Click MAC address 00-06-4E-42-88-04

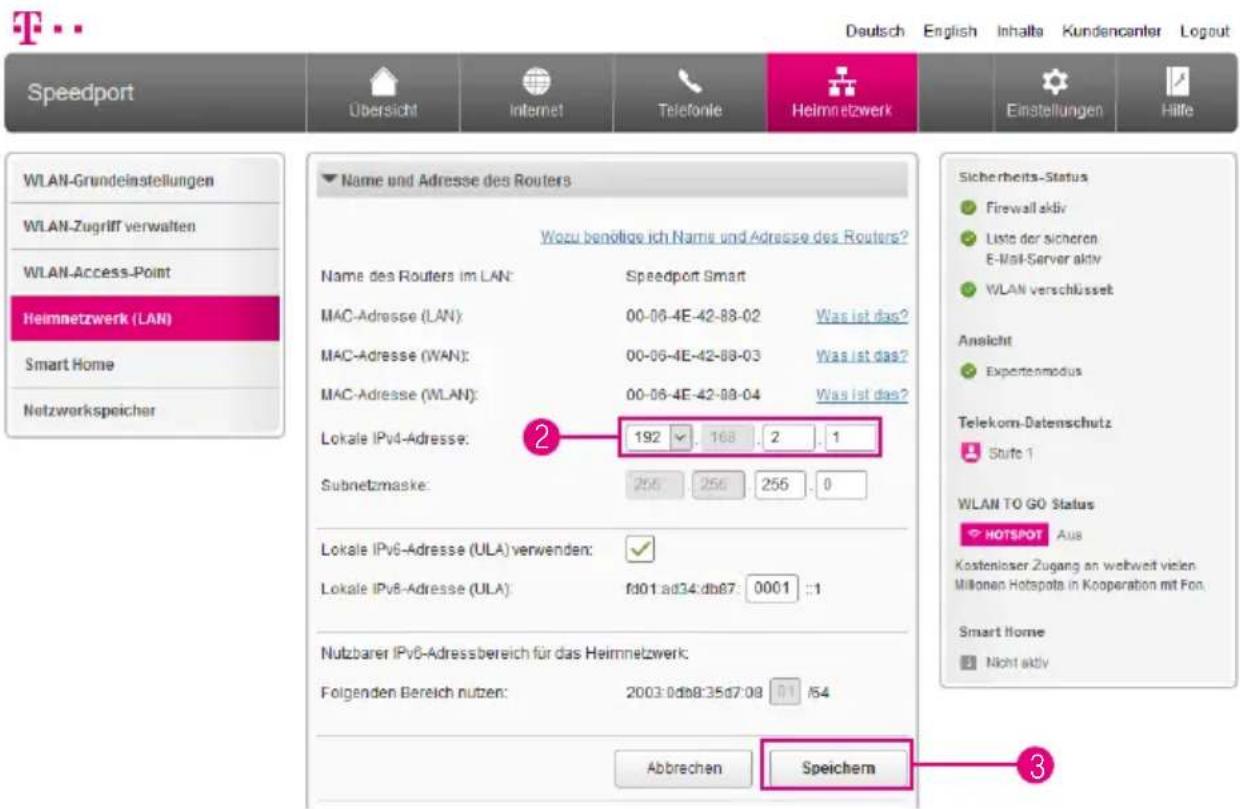click(x=693, y=395)
